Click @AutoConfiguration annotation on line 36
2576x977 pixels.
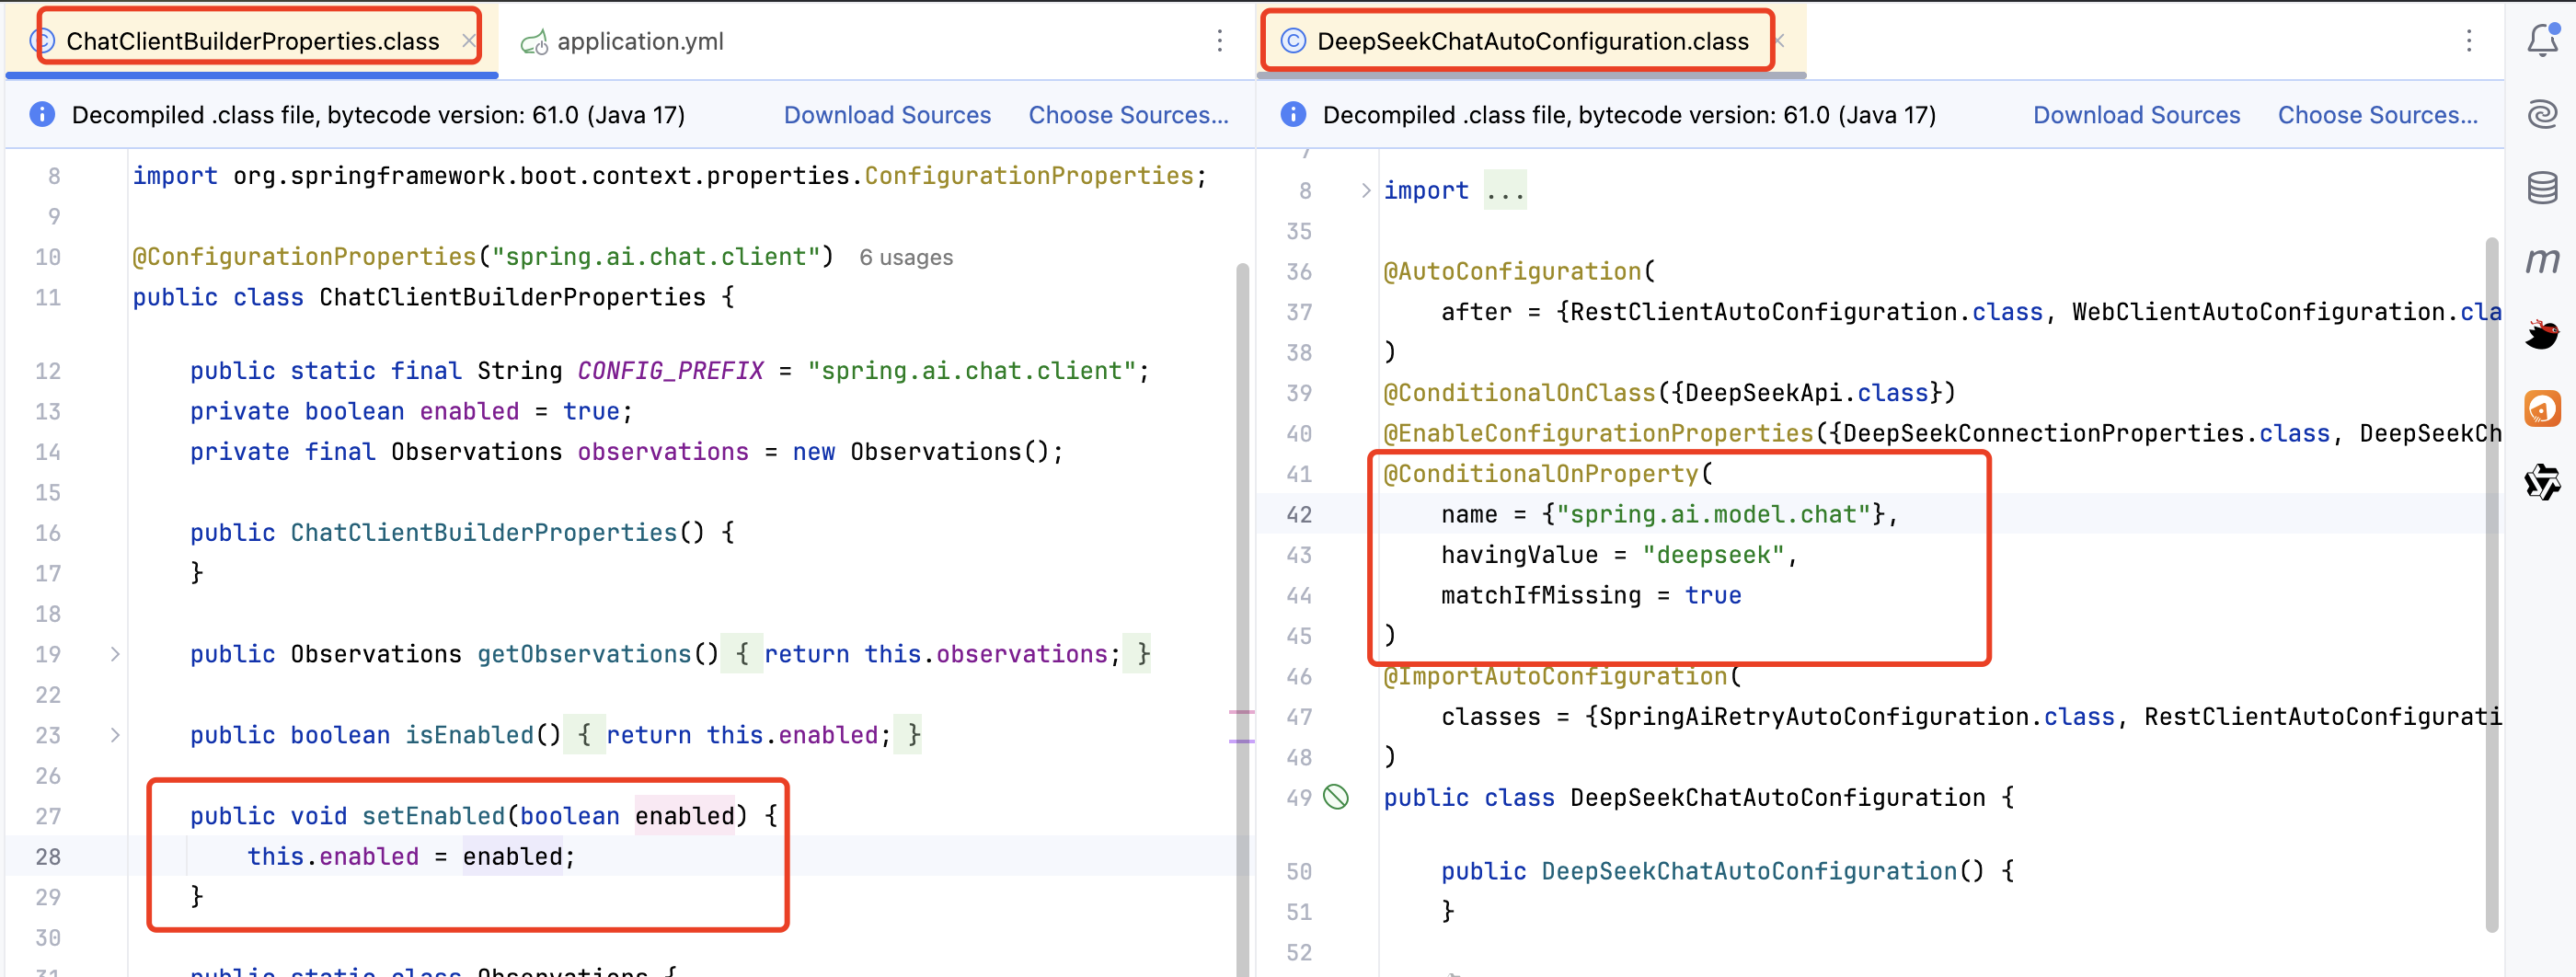click(x=1512, y=271)
